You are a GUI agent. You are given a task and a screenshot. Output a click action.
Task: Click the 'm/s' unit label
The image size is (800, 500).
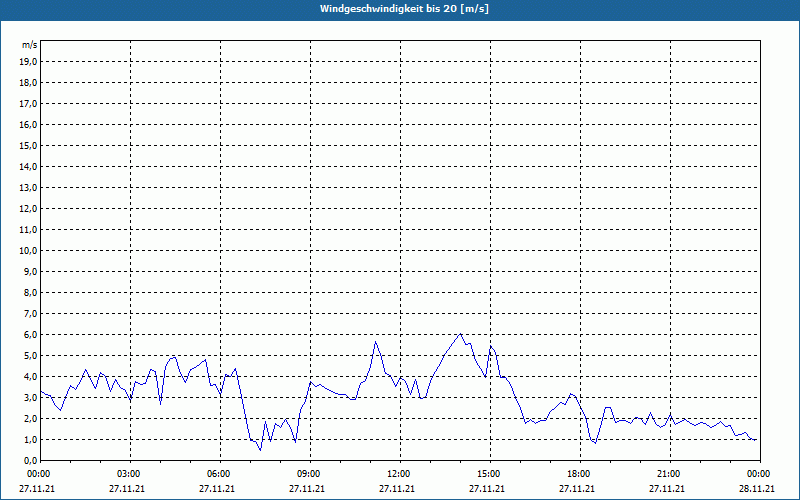30,45
